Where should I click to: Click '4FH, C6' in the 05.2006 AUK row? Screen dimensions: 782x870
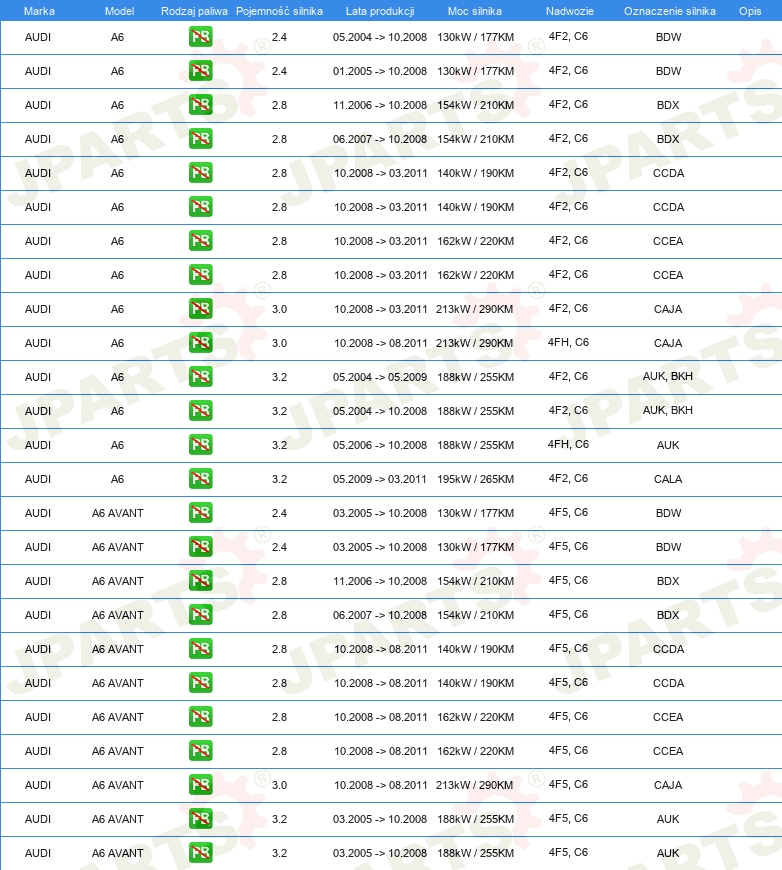[568, 444]
